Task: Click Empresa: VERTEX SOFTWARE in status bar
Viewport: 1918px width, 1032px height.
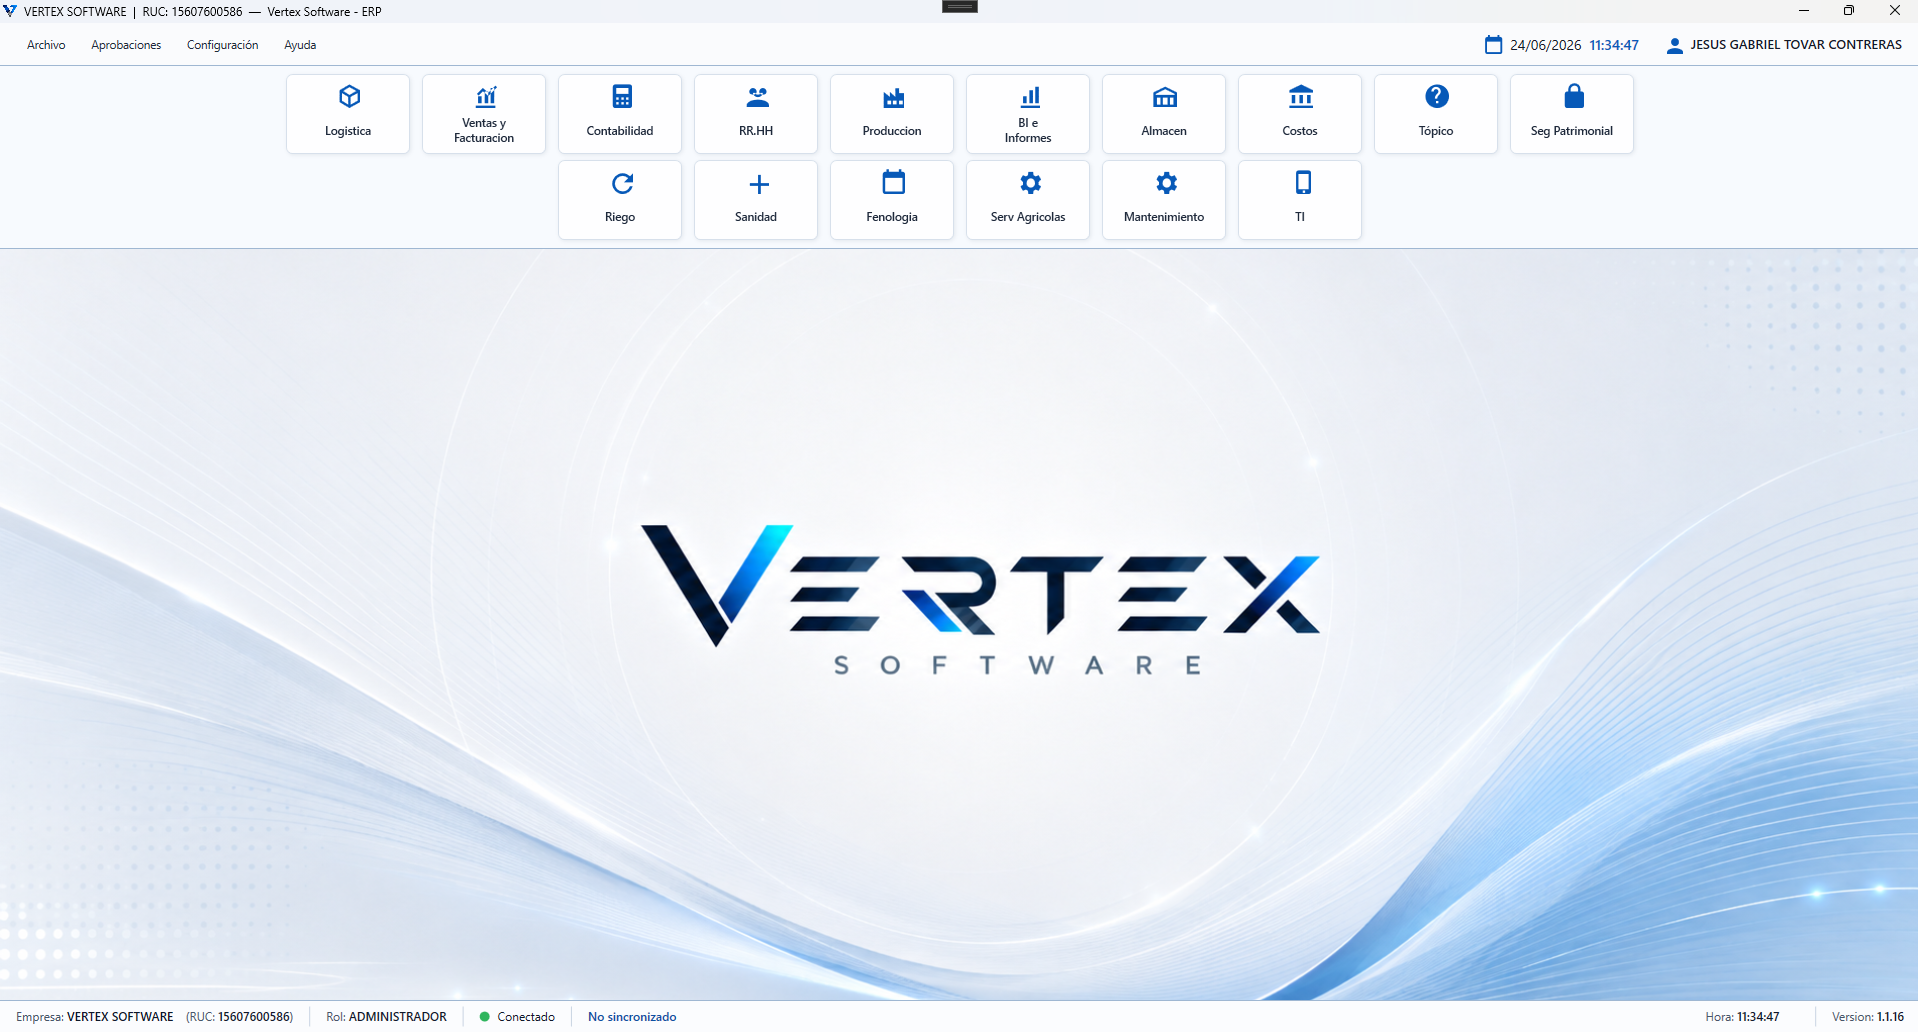Action: pyautogui.click(x=95, y=1017)
